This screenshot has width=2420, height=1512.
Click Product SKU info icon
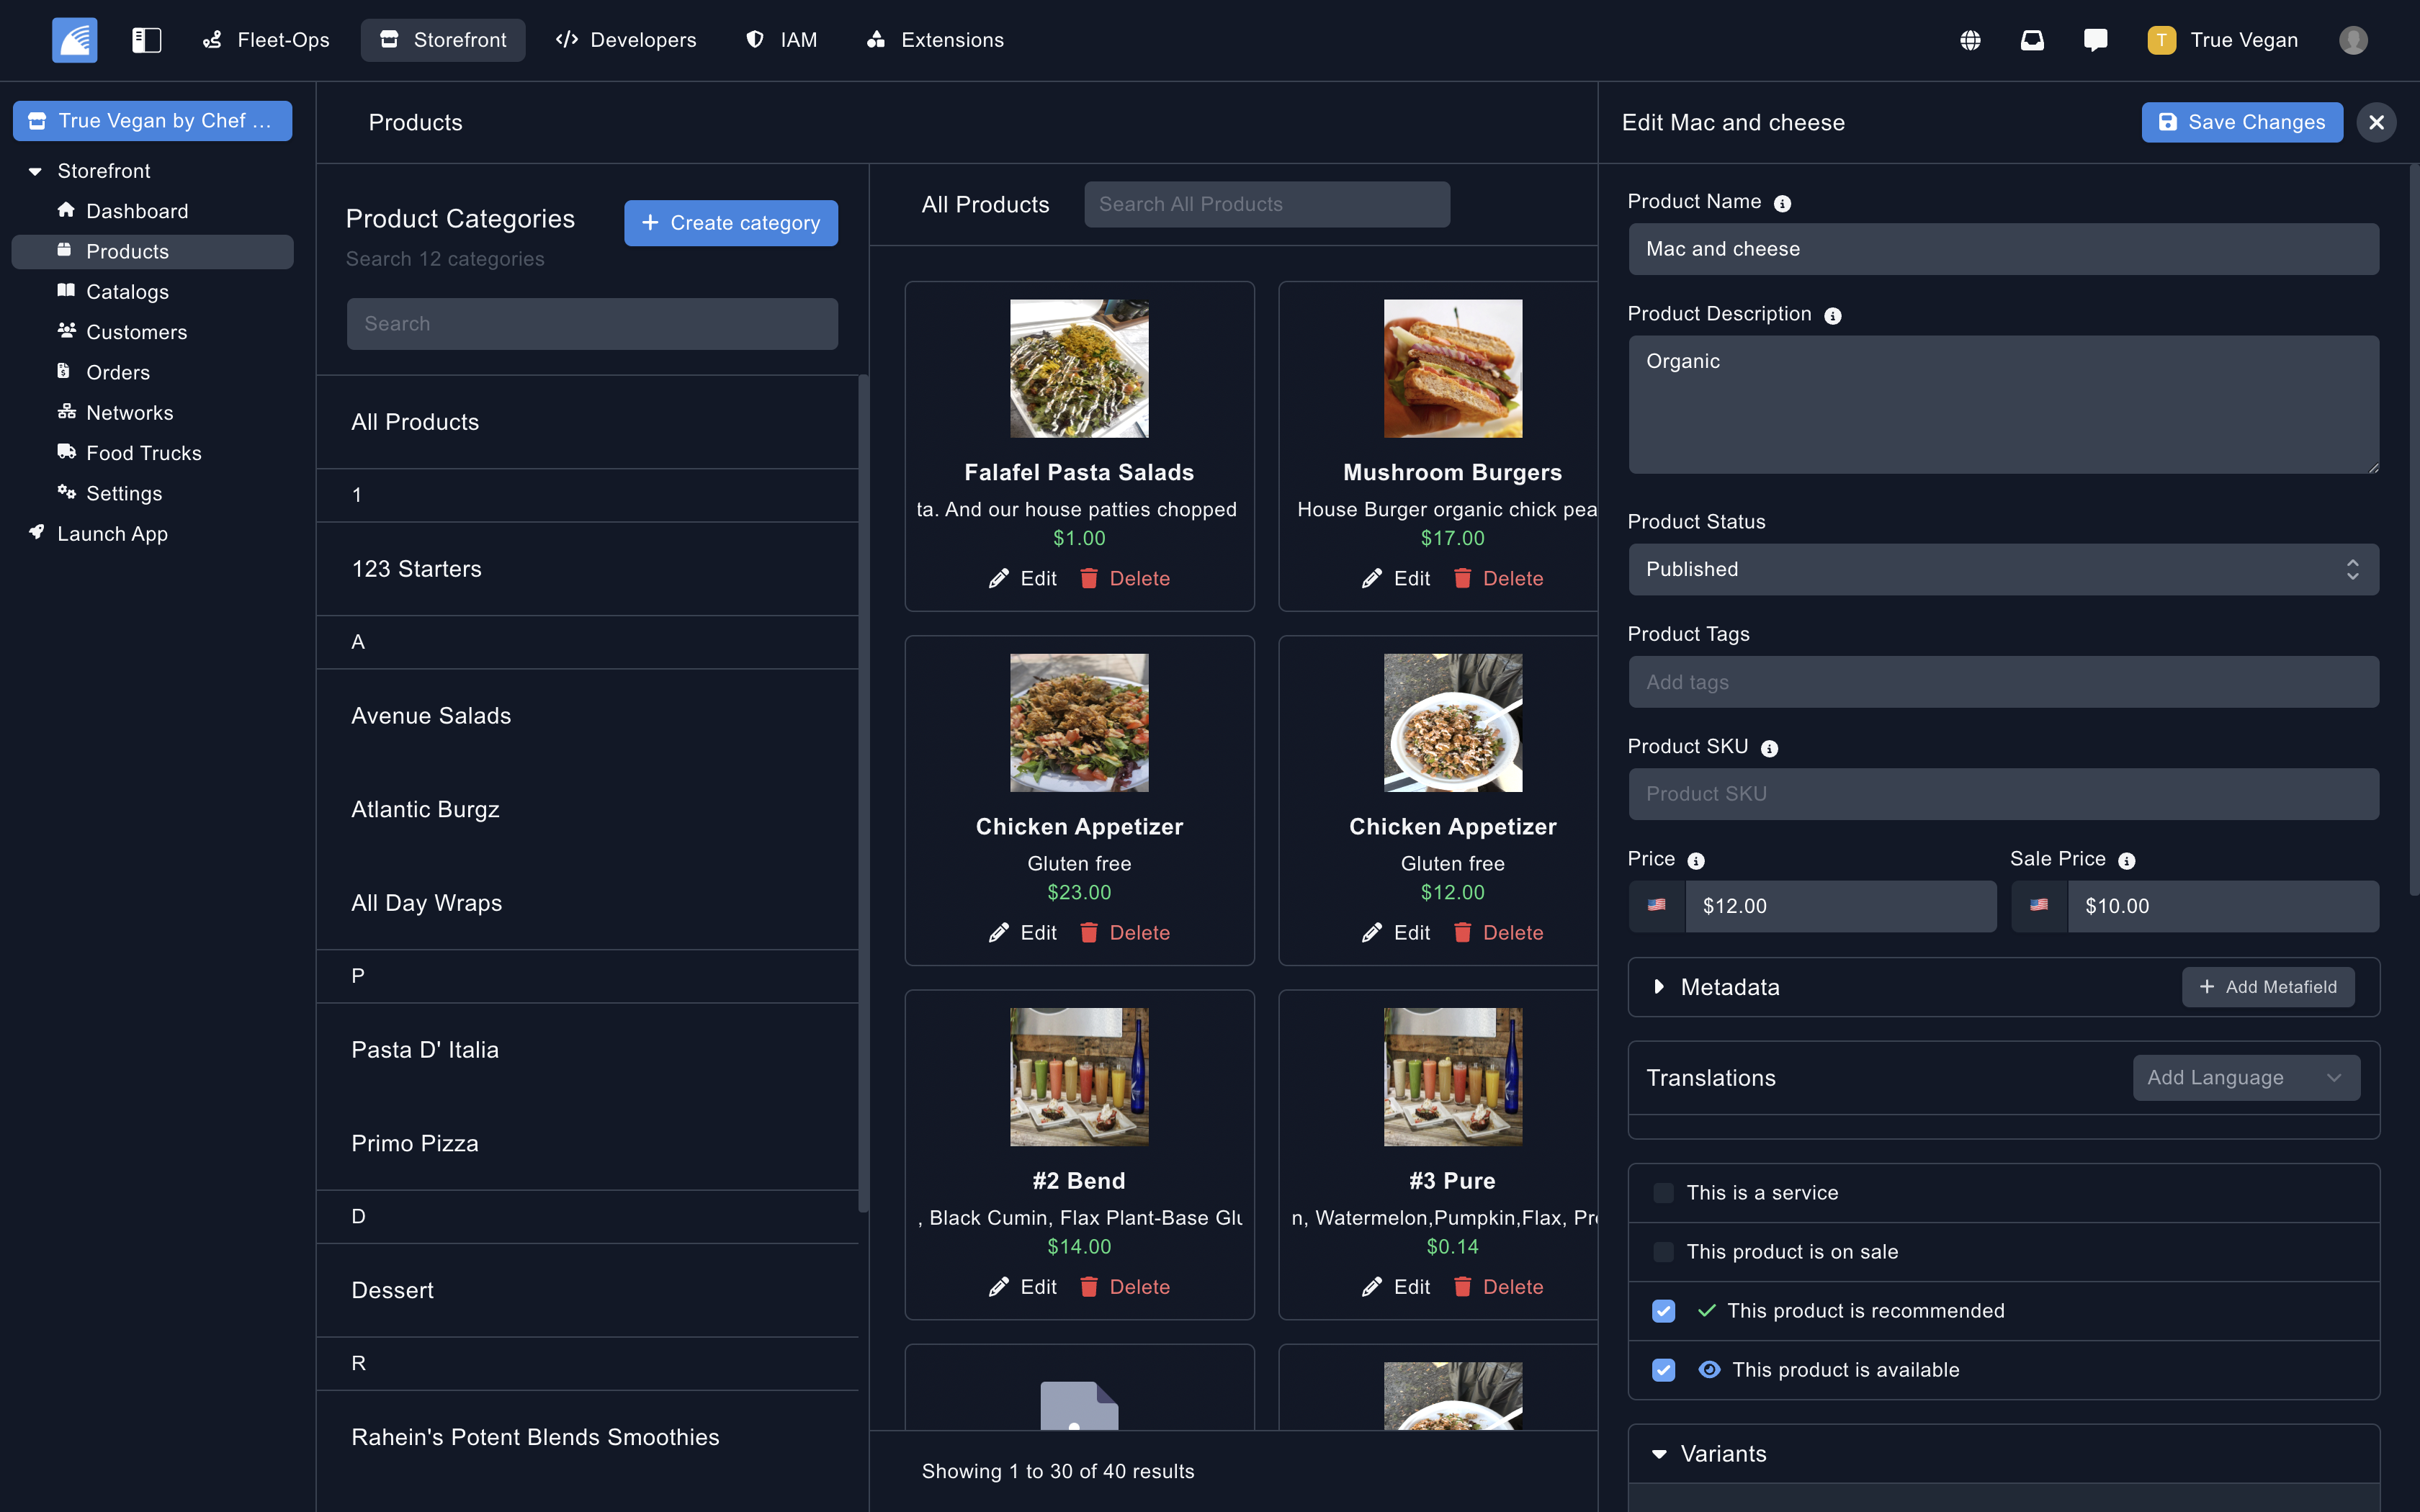1769,748
